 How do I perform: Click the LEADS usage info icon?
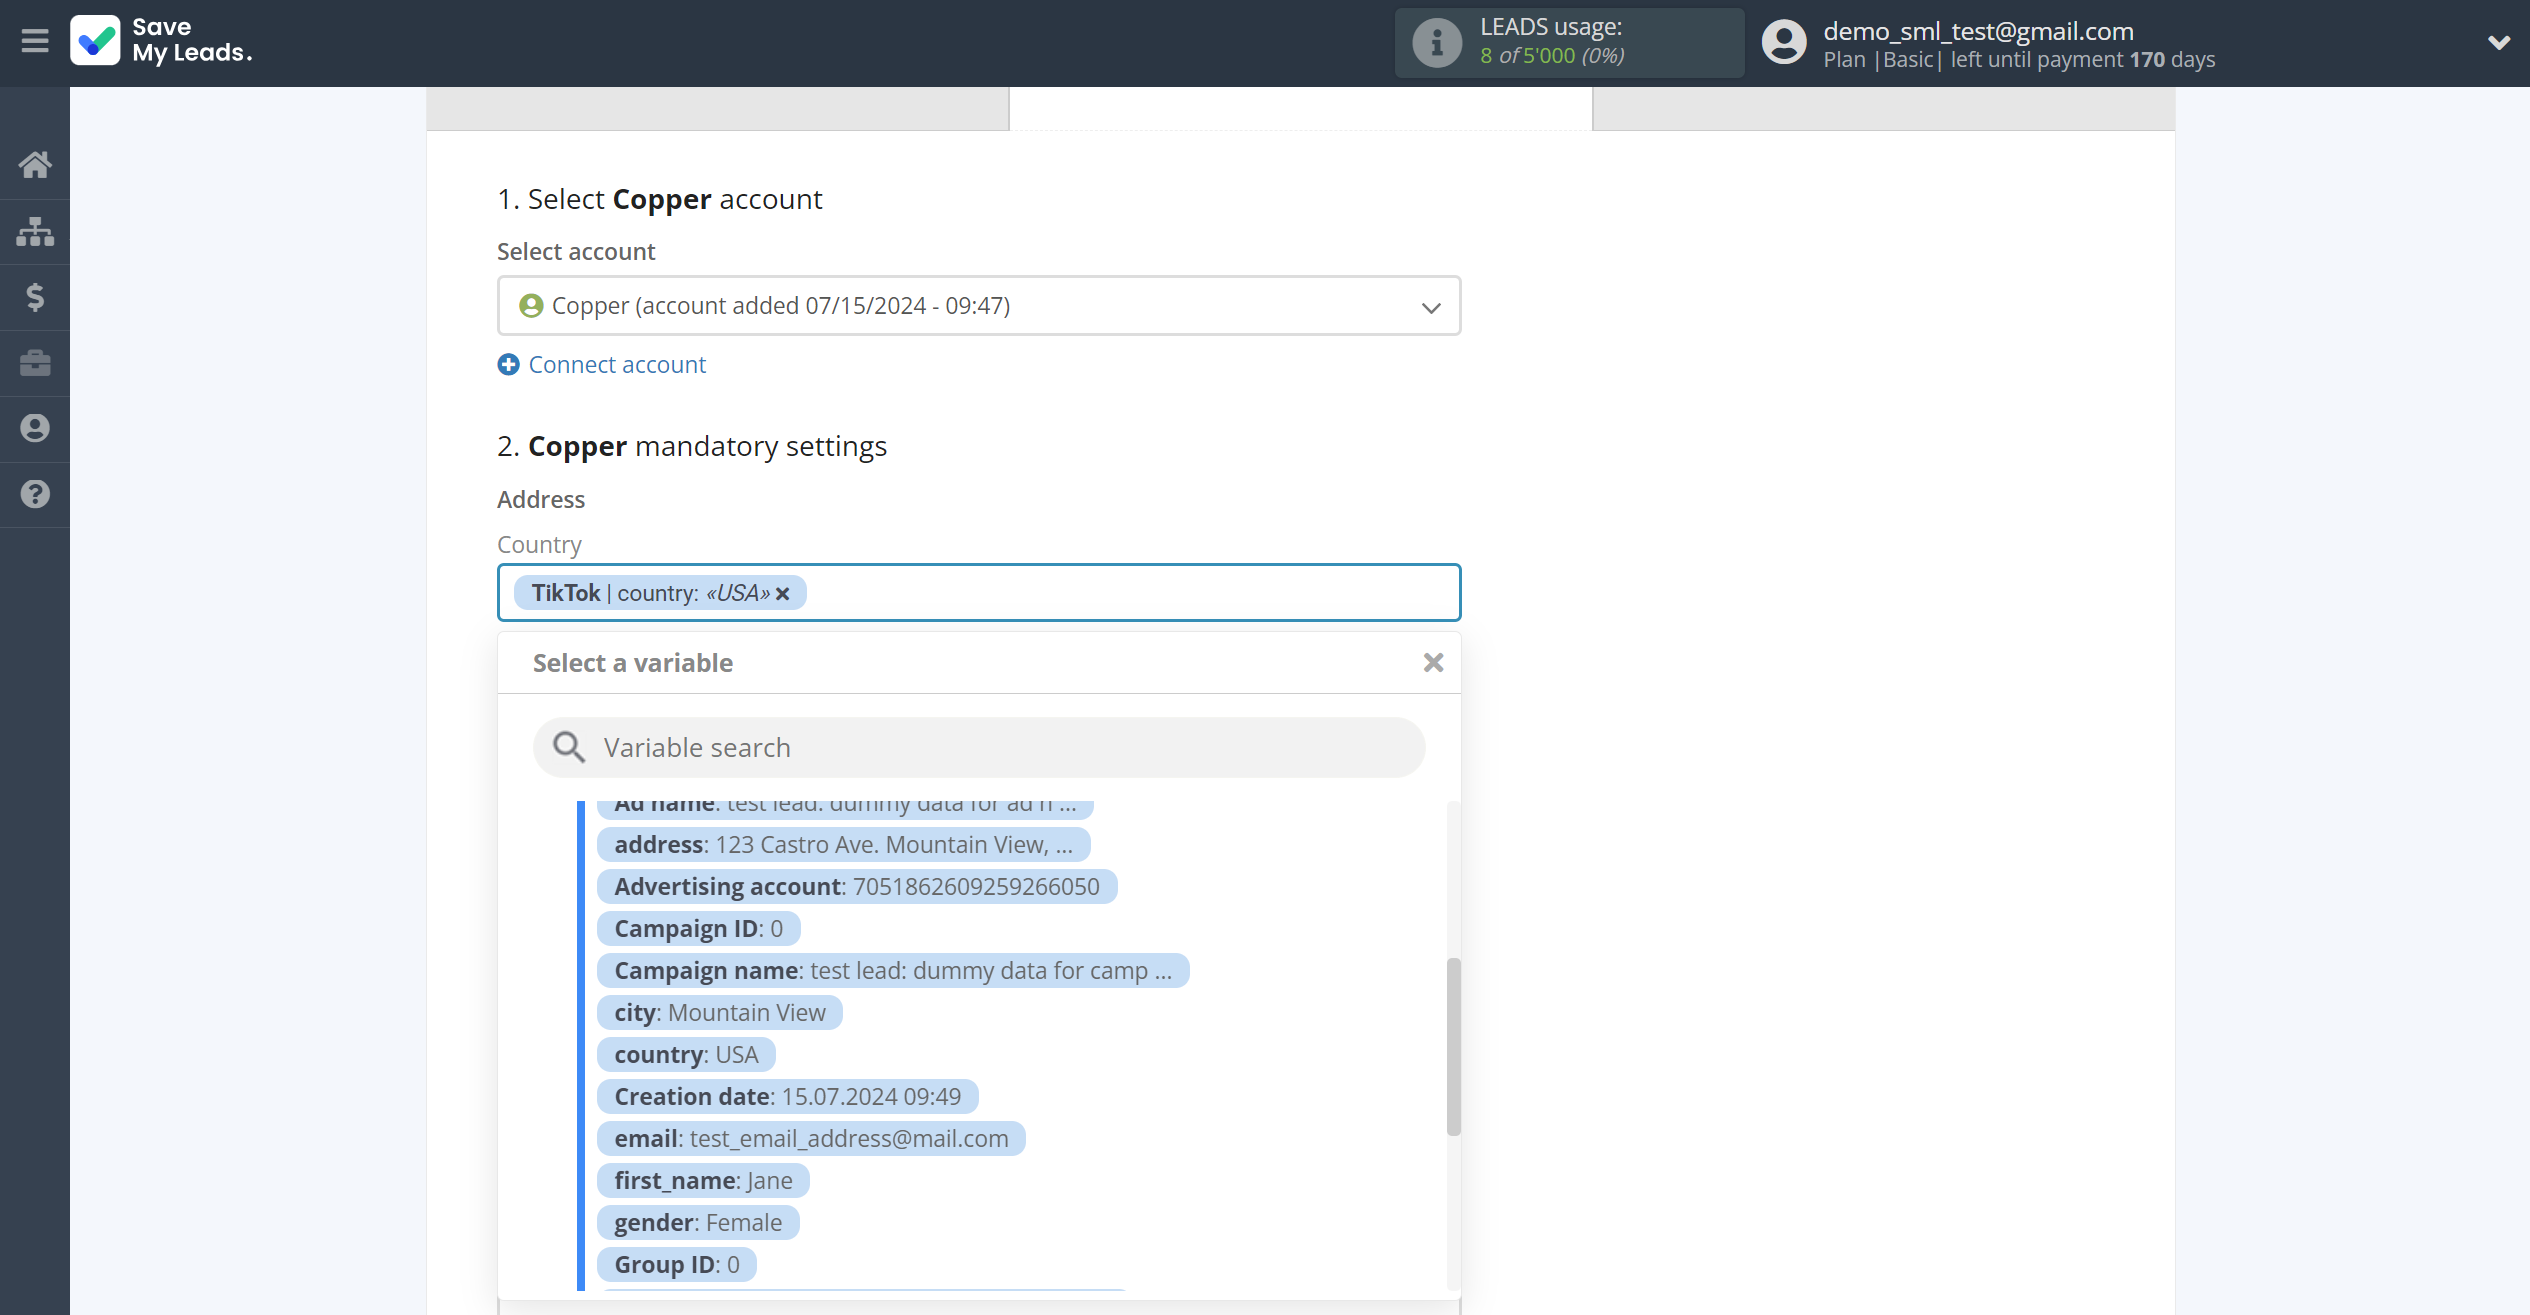[1436, 43]
